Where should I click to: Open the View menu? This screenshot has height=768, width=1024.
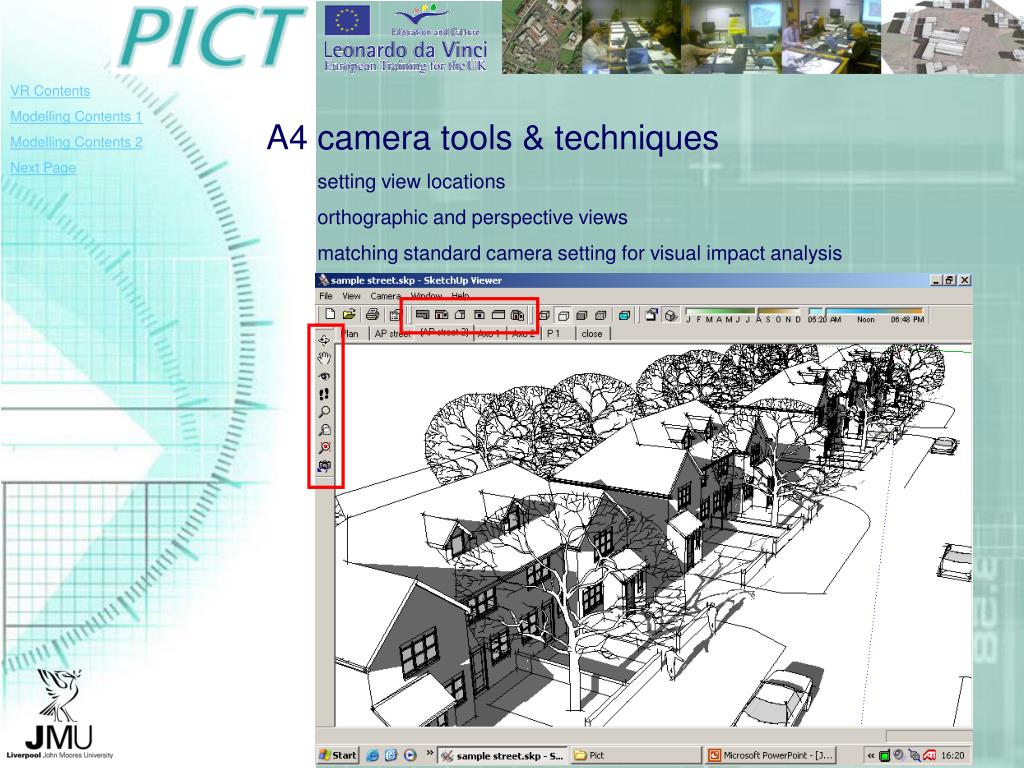(x=351, y=296)
